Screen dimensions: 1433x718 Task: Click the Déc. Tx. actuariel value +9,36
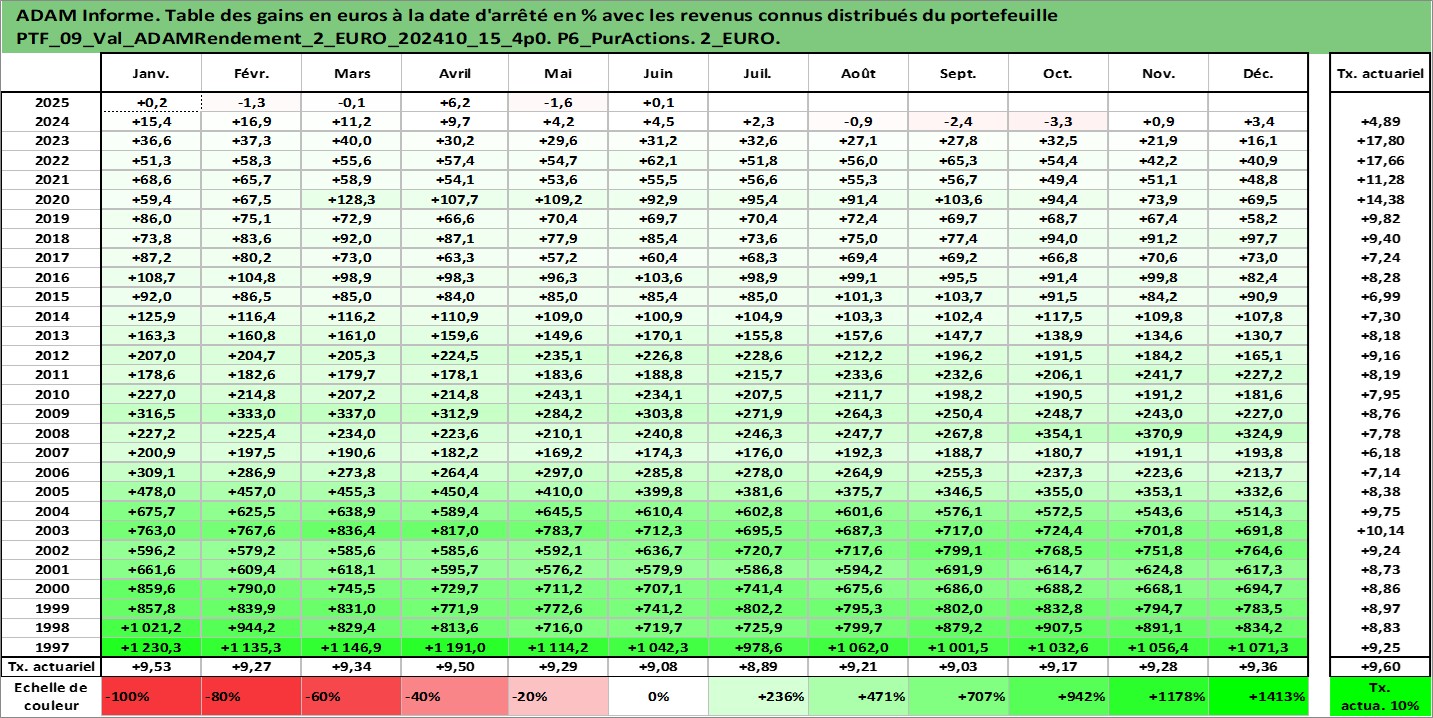click(x=1258, y=667)
